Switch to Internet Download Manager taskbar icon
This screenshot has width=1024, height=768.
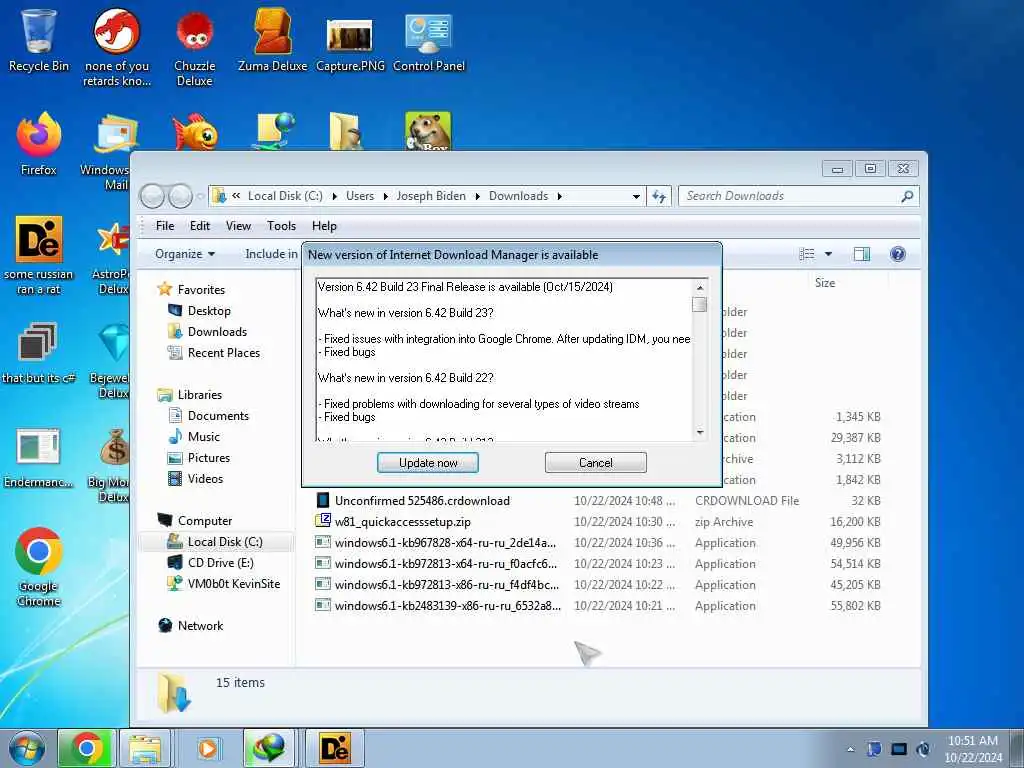click(x=268, y=748)
